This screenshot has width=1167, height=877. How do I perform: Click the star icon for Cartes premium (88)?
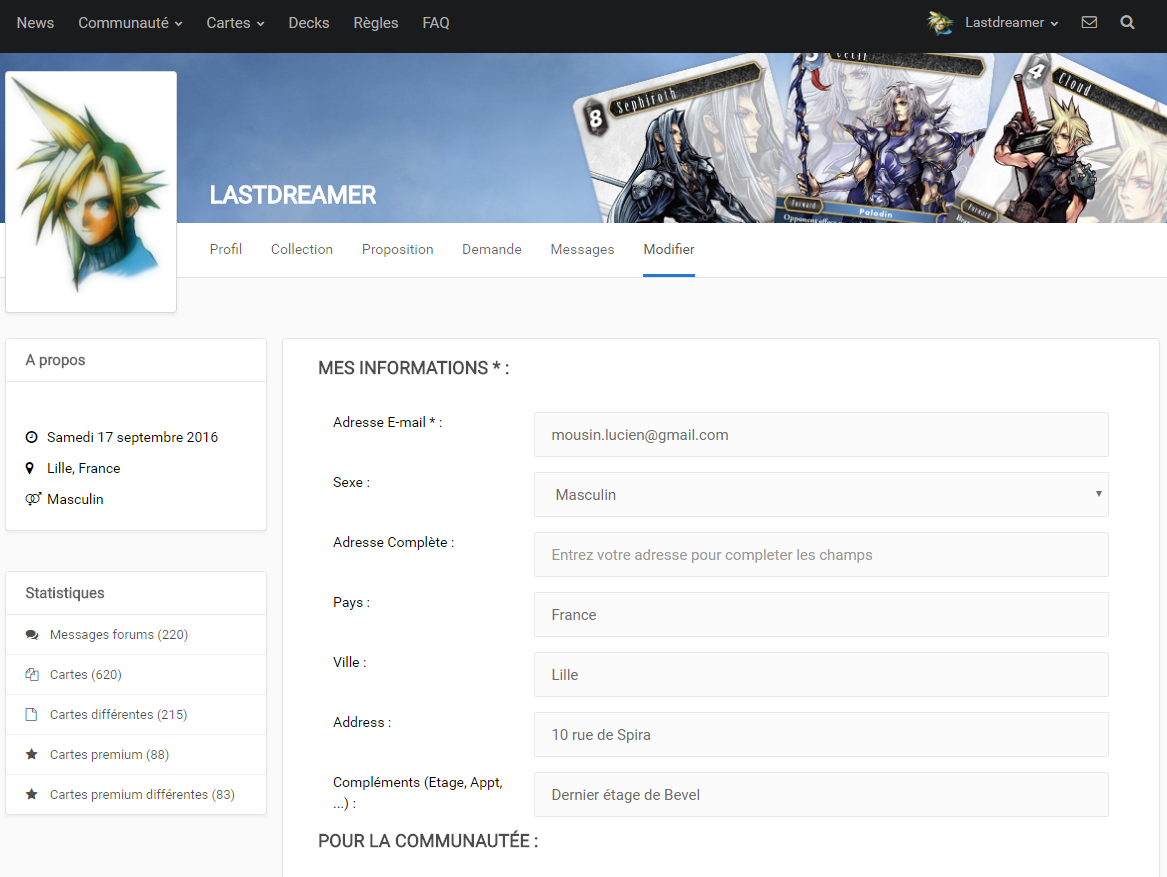(x=31, y=754)
